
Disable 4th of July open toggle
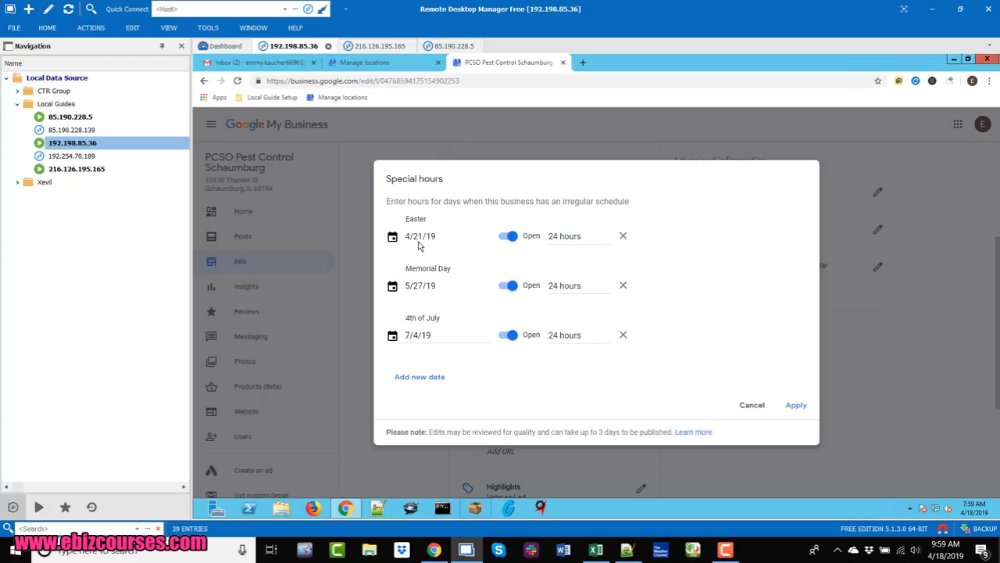point(508,335)
